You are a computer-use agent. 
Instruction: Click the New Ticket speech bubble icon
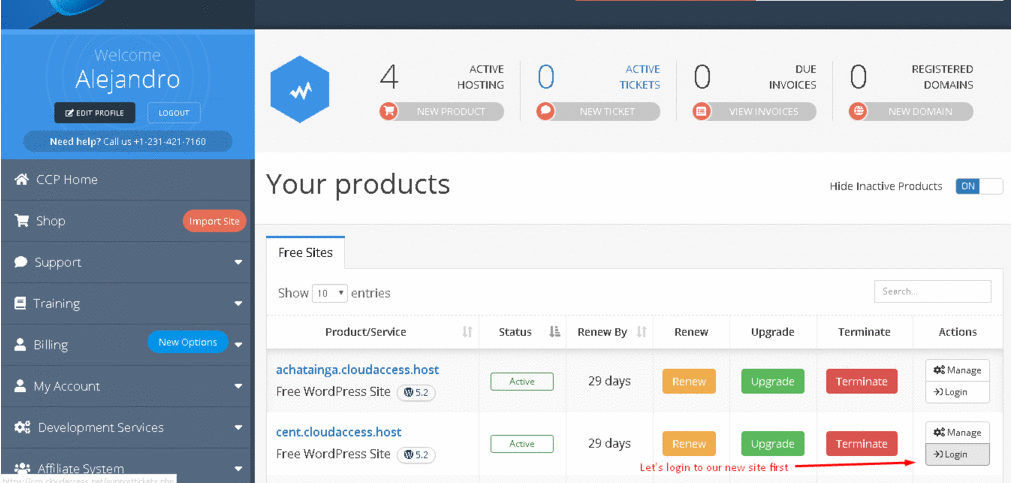545,111
